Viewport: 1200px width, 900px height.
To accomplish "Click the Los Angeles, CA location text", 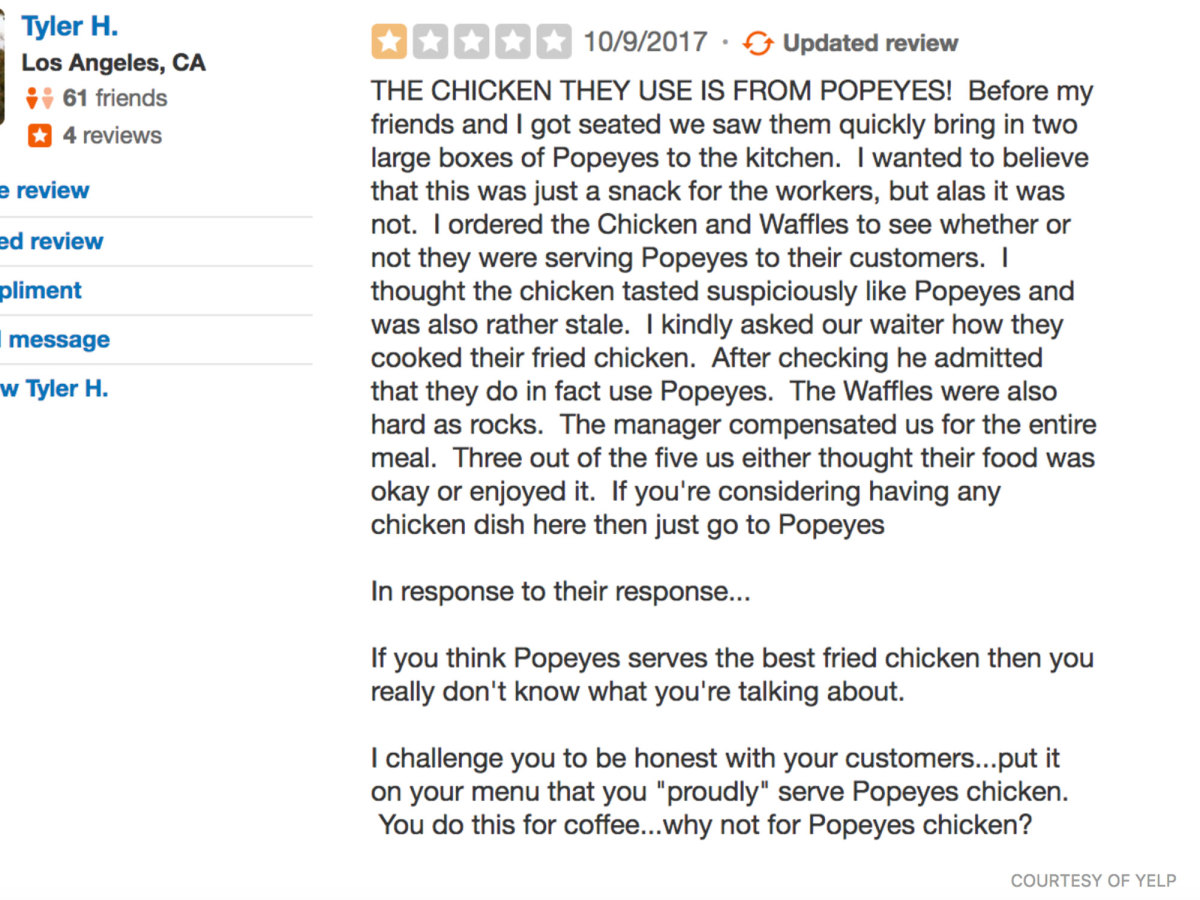I will pyautogui.click(x=113, y=62).
